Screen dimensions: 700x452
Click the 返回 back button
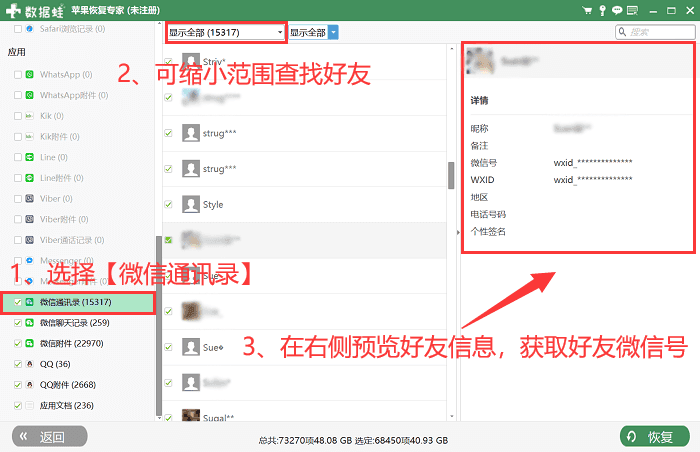[50, 436]
